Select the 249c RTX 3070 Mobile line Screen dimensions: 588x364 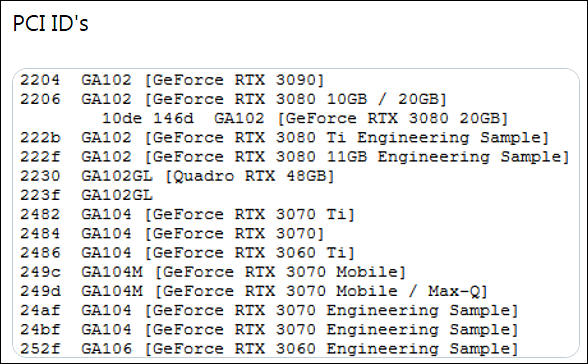tap(213, 272)
